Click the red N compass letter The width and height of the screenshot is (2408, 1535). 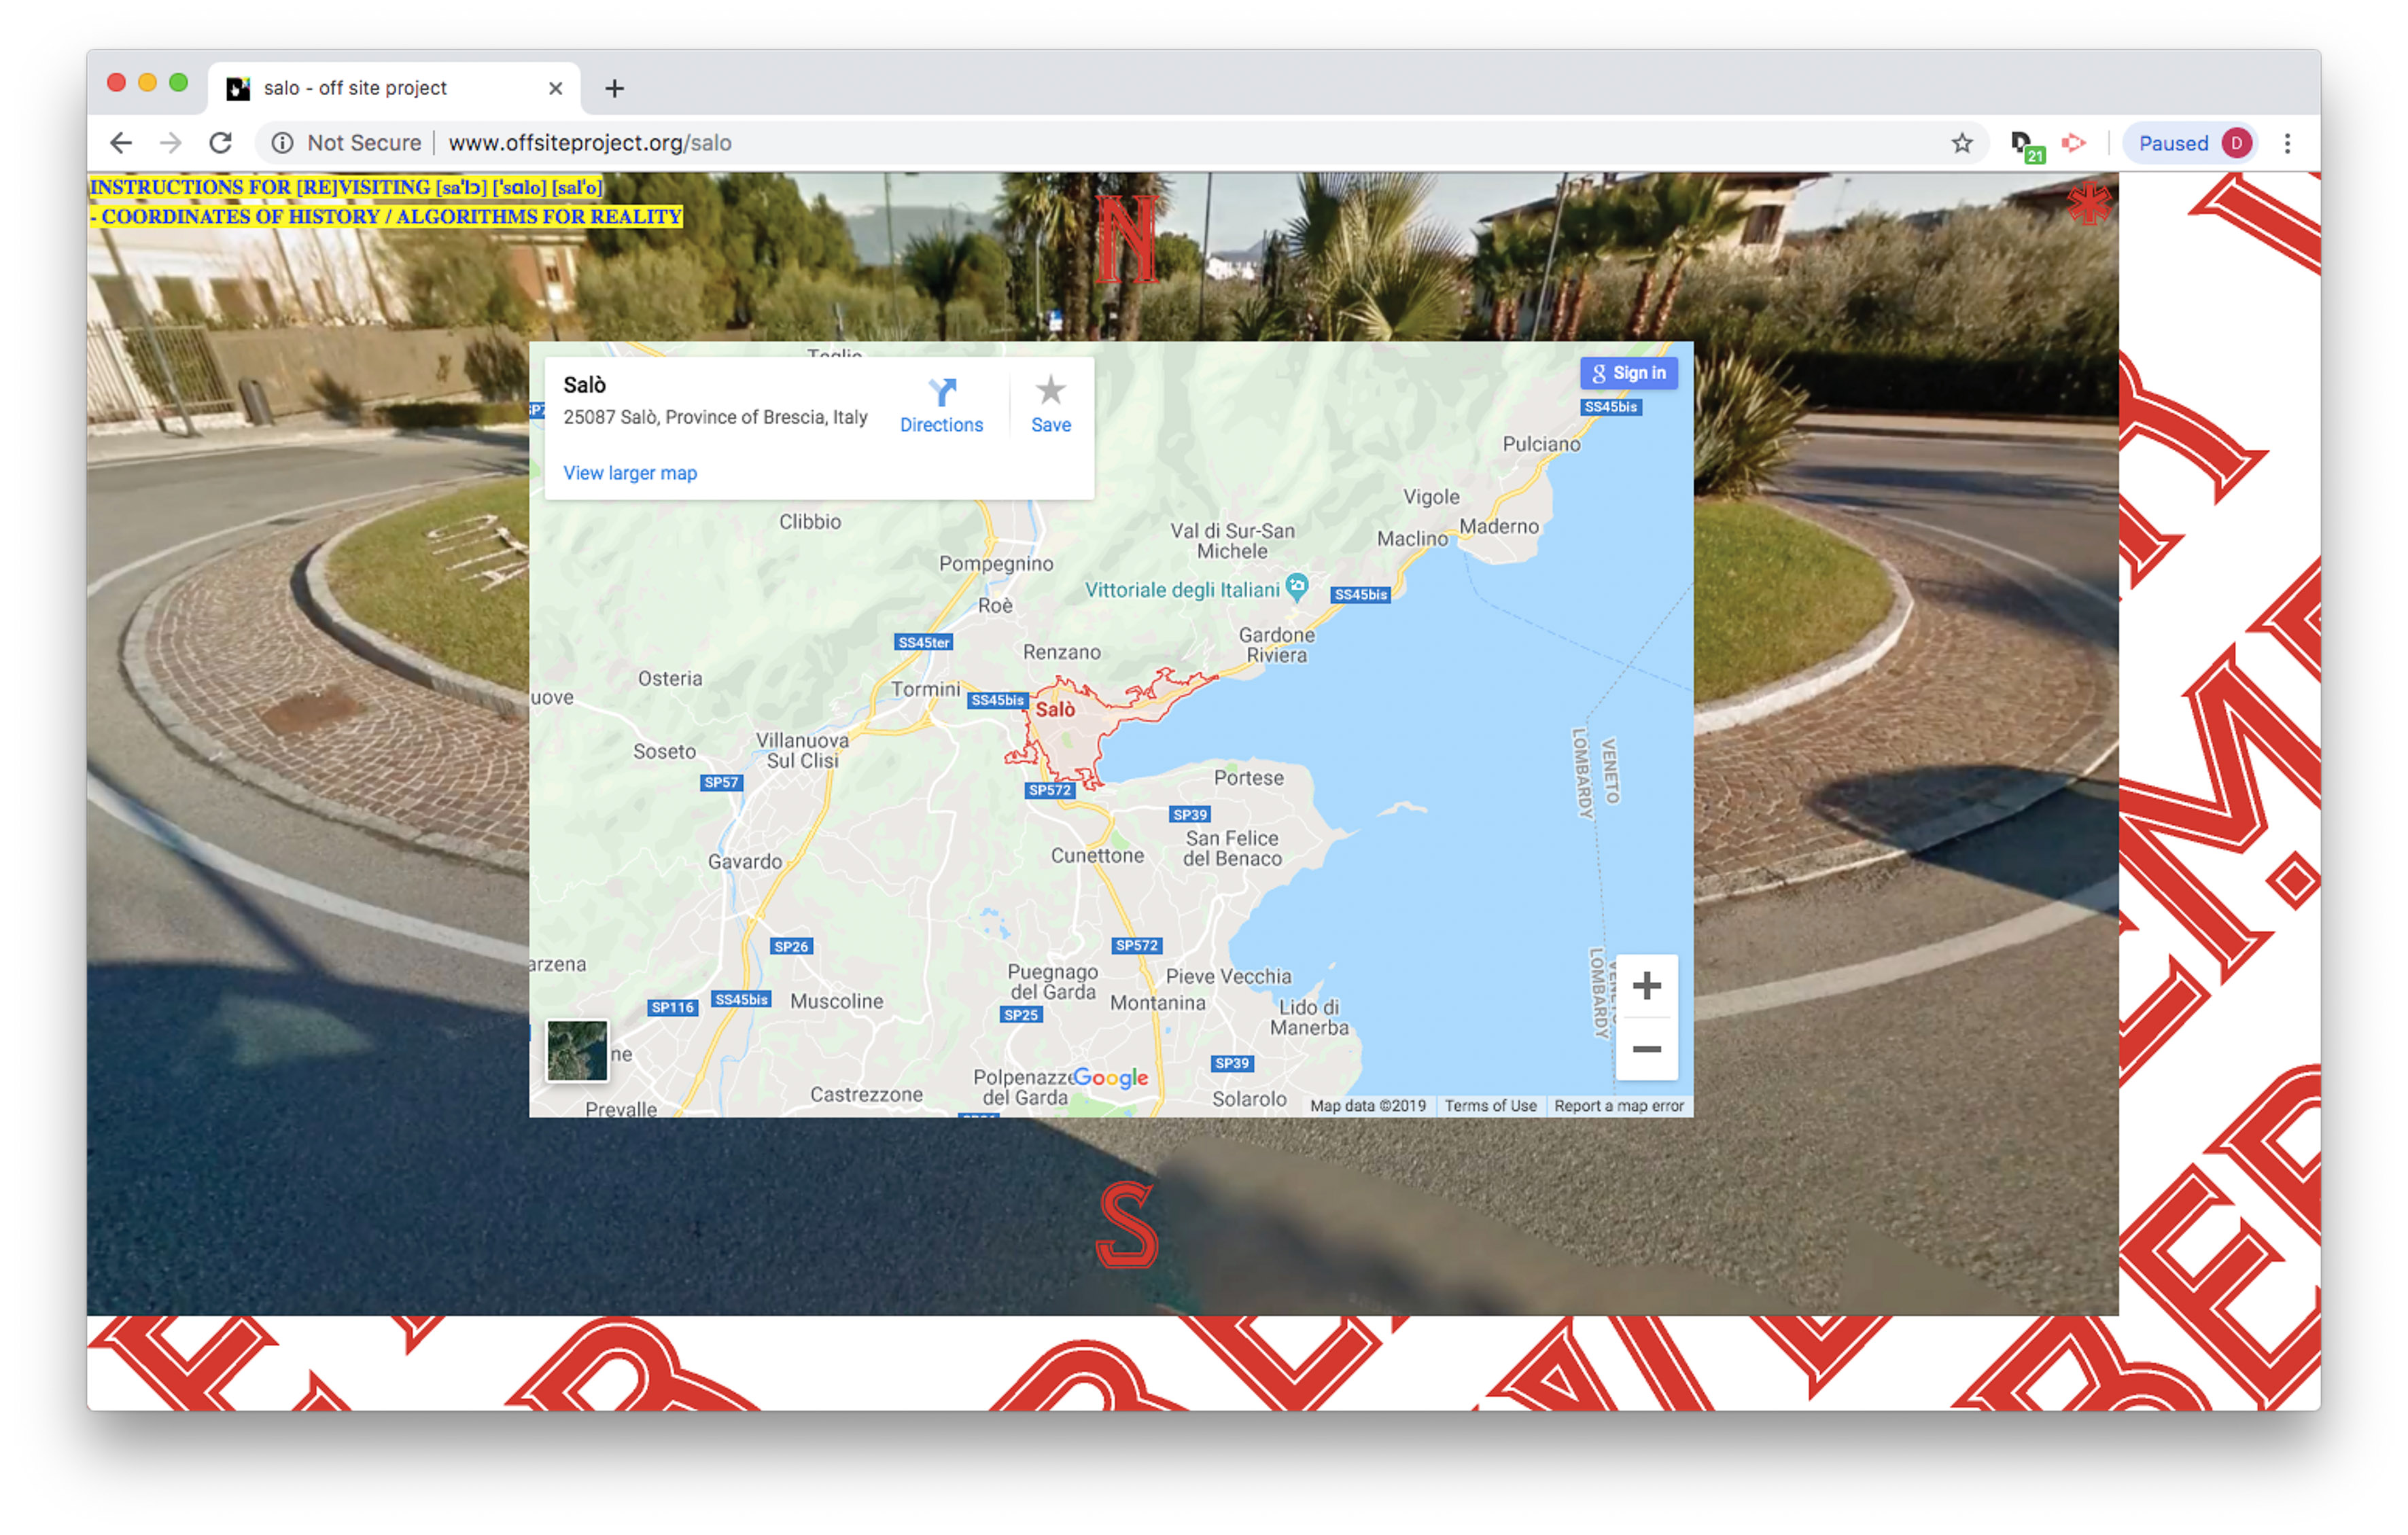coord(1127,238)
